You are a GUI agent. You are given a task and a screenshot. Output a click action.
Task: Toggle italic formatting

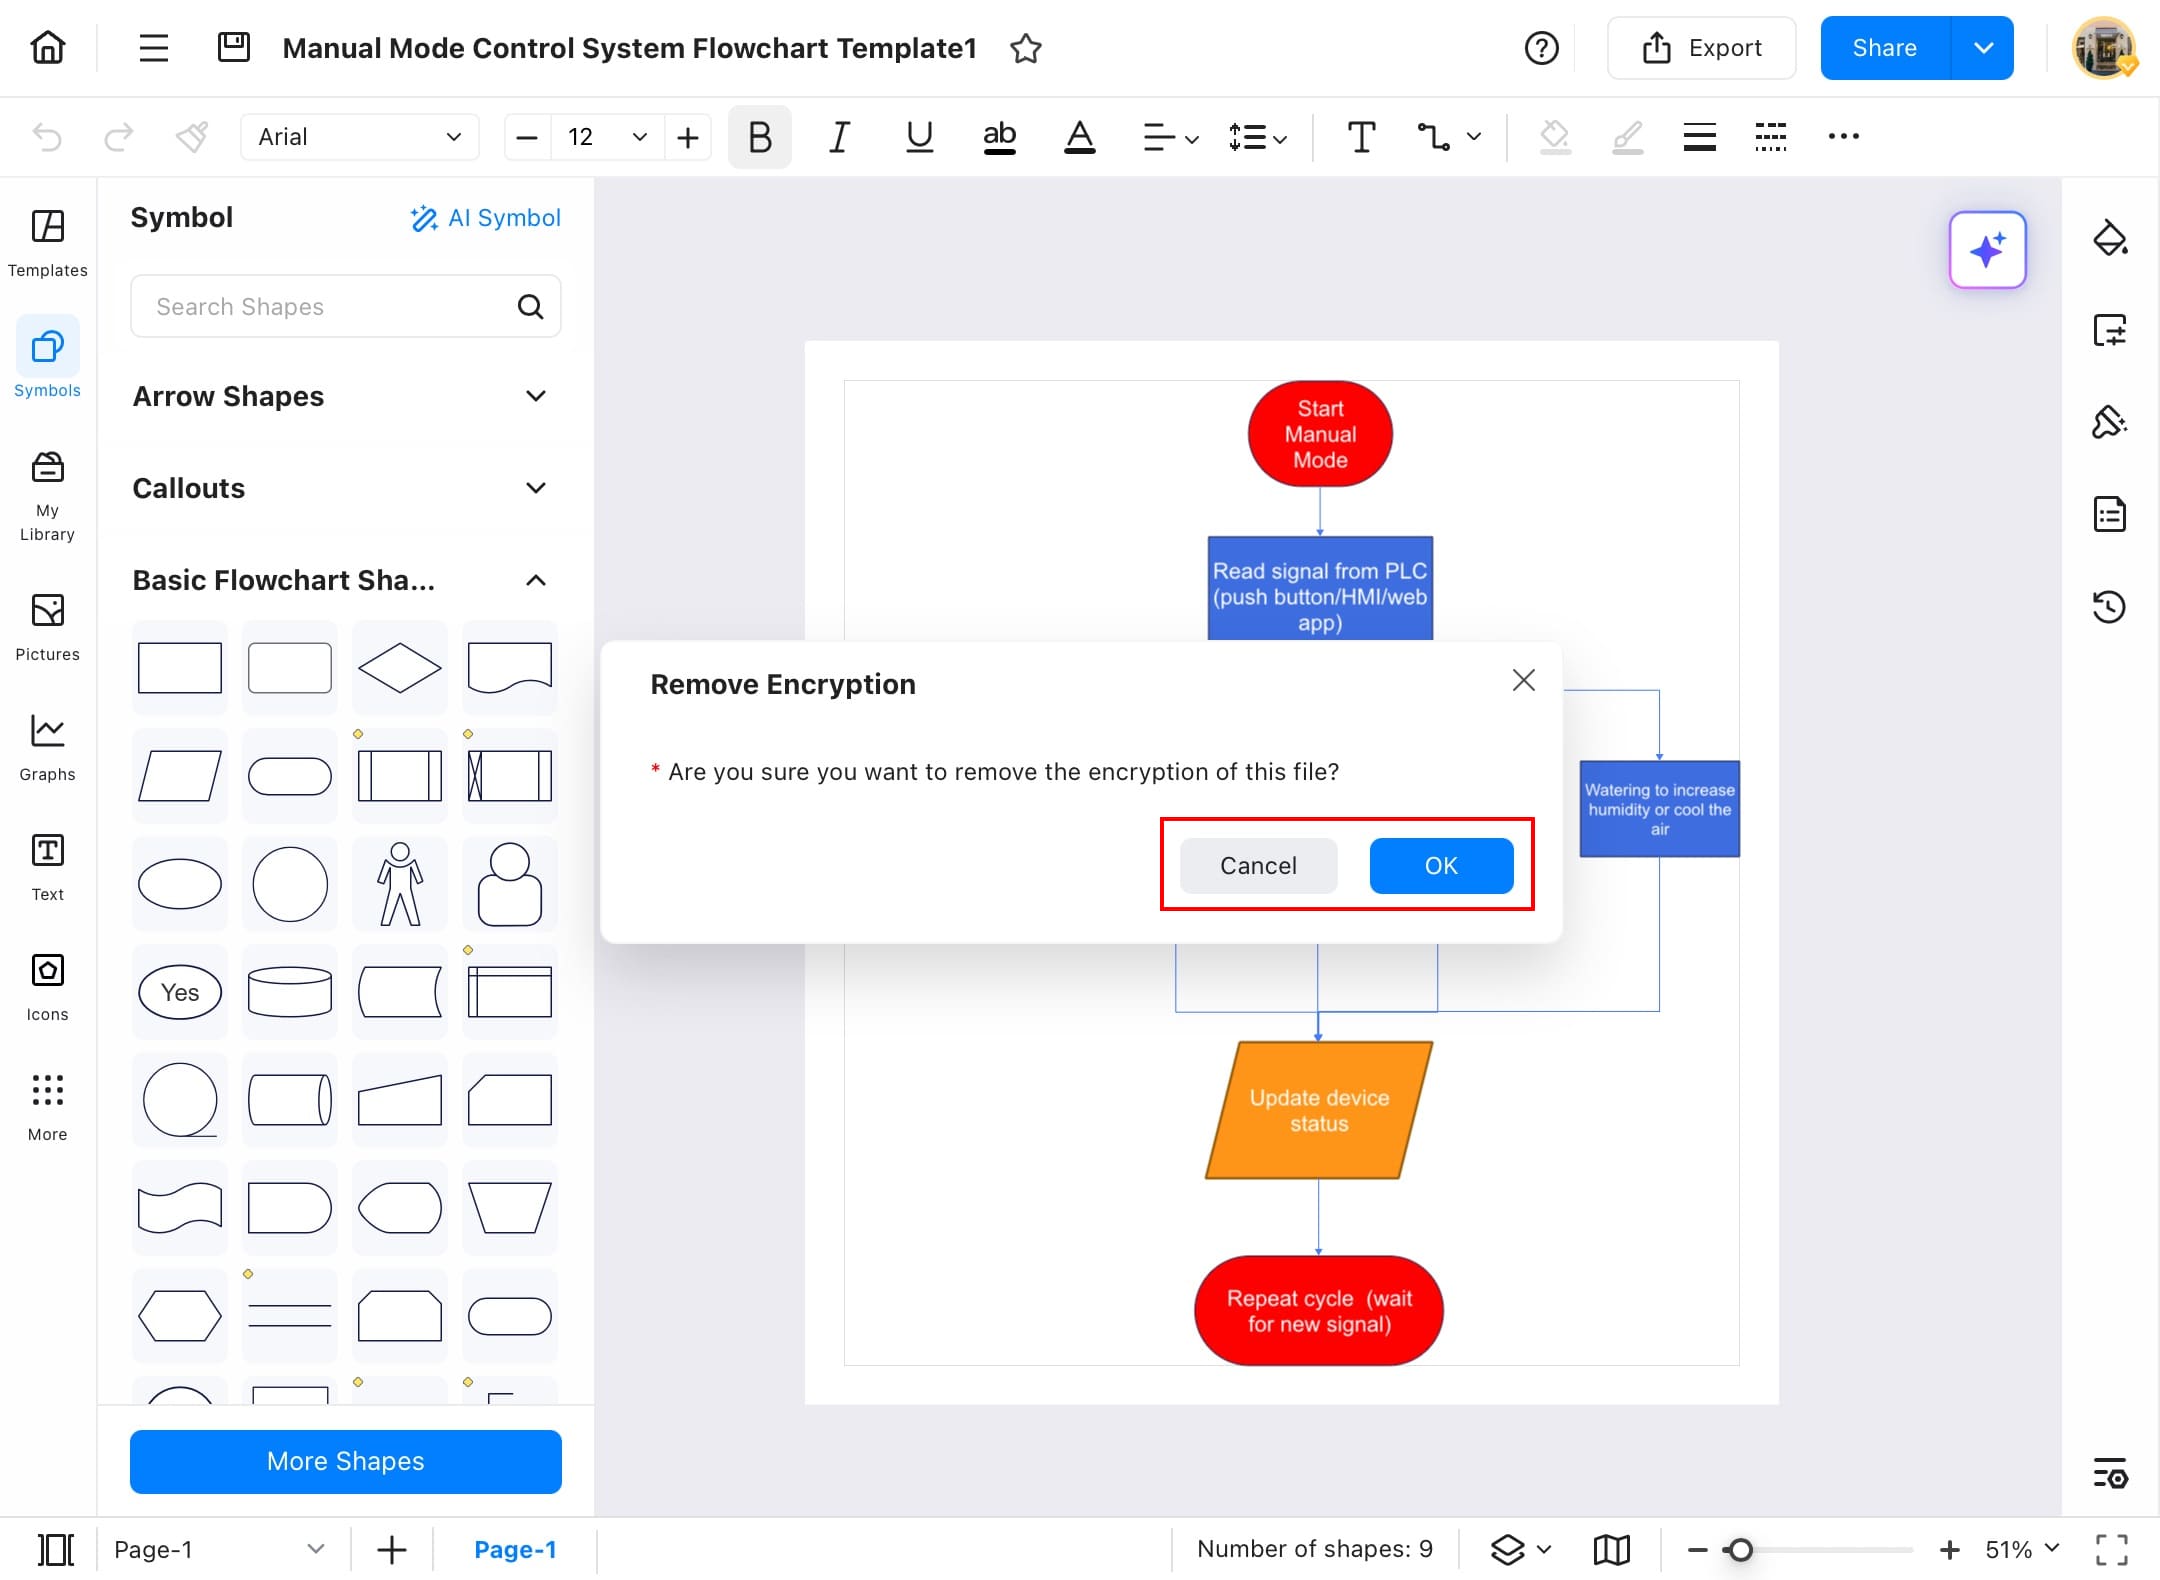[839, 137]
